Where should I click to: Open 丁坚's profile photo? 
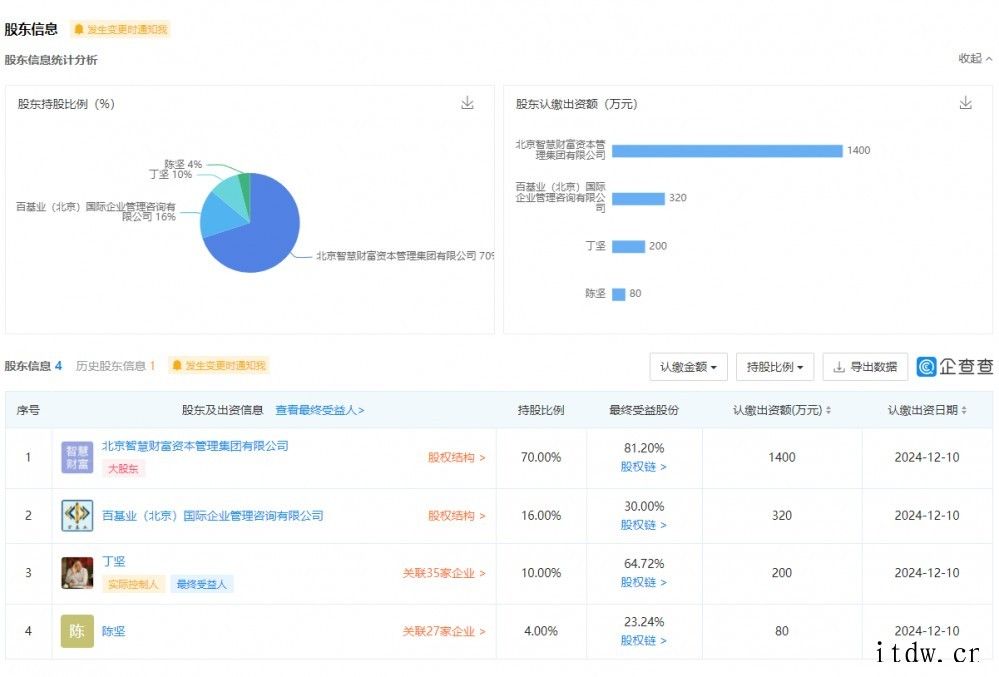[77, 573]
